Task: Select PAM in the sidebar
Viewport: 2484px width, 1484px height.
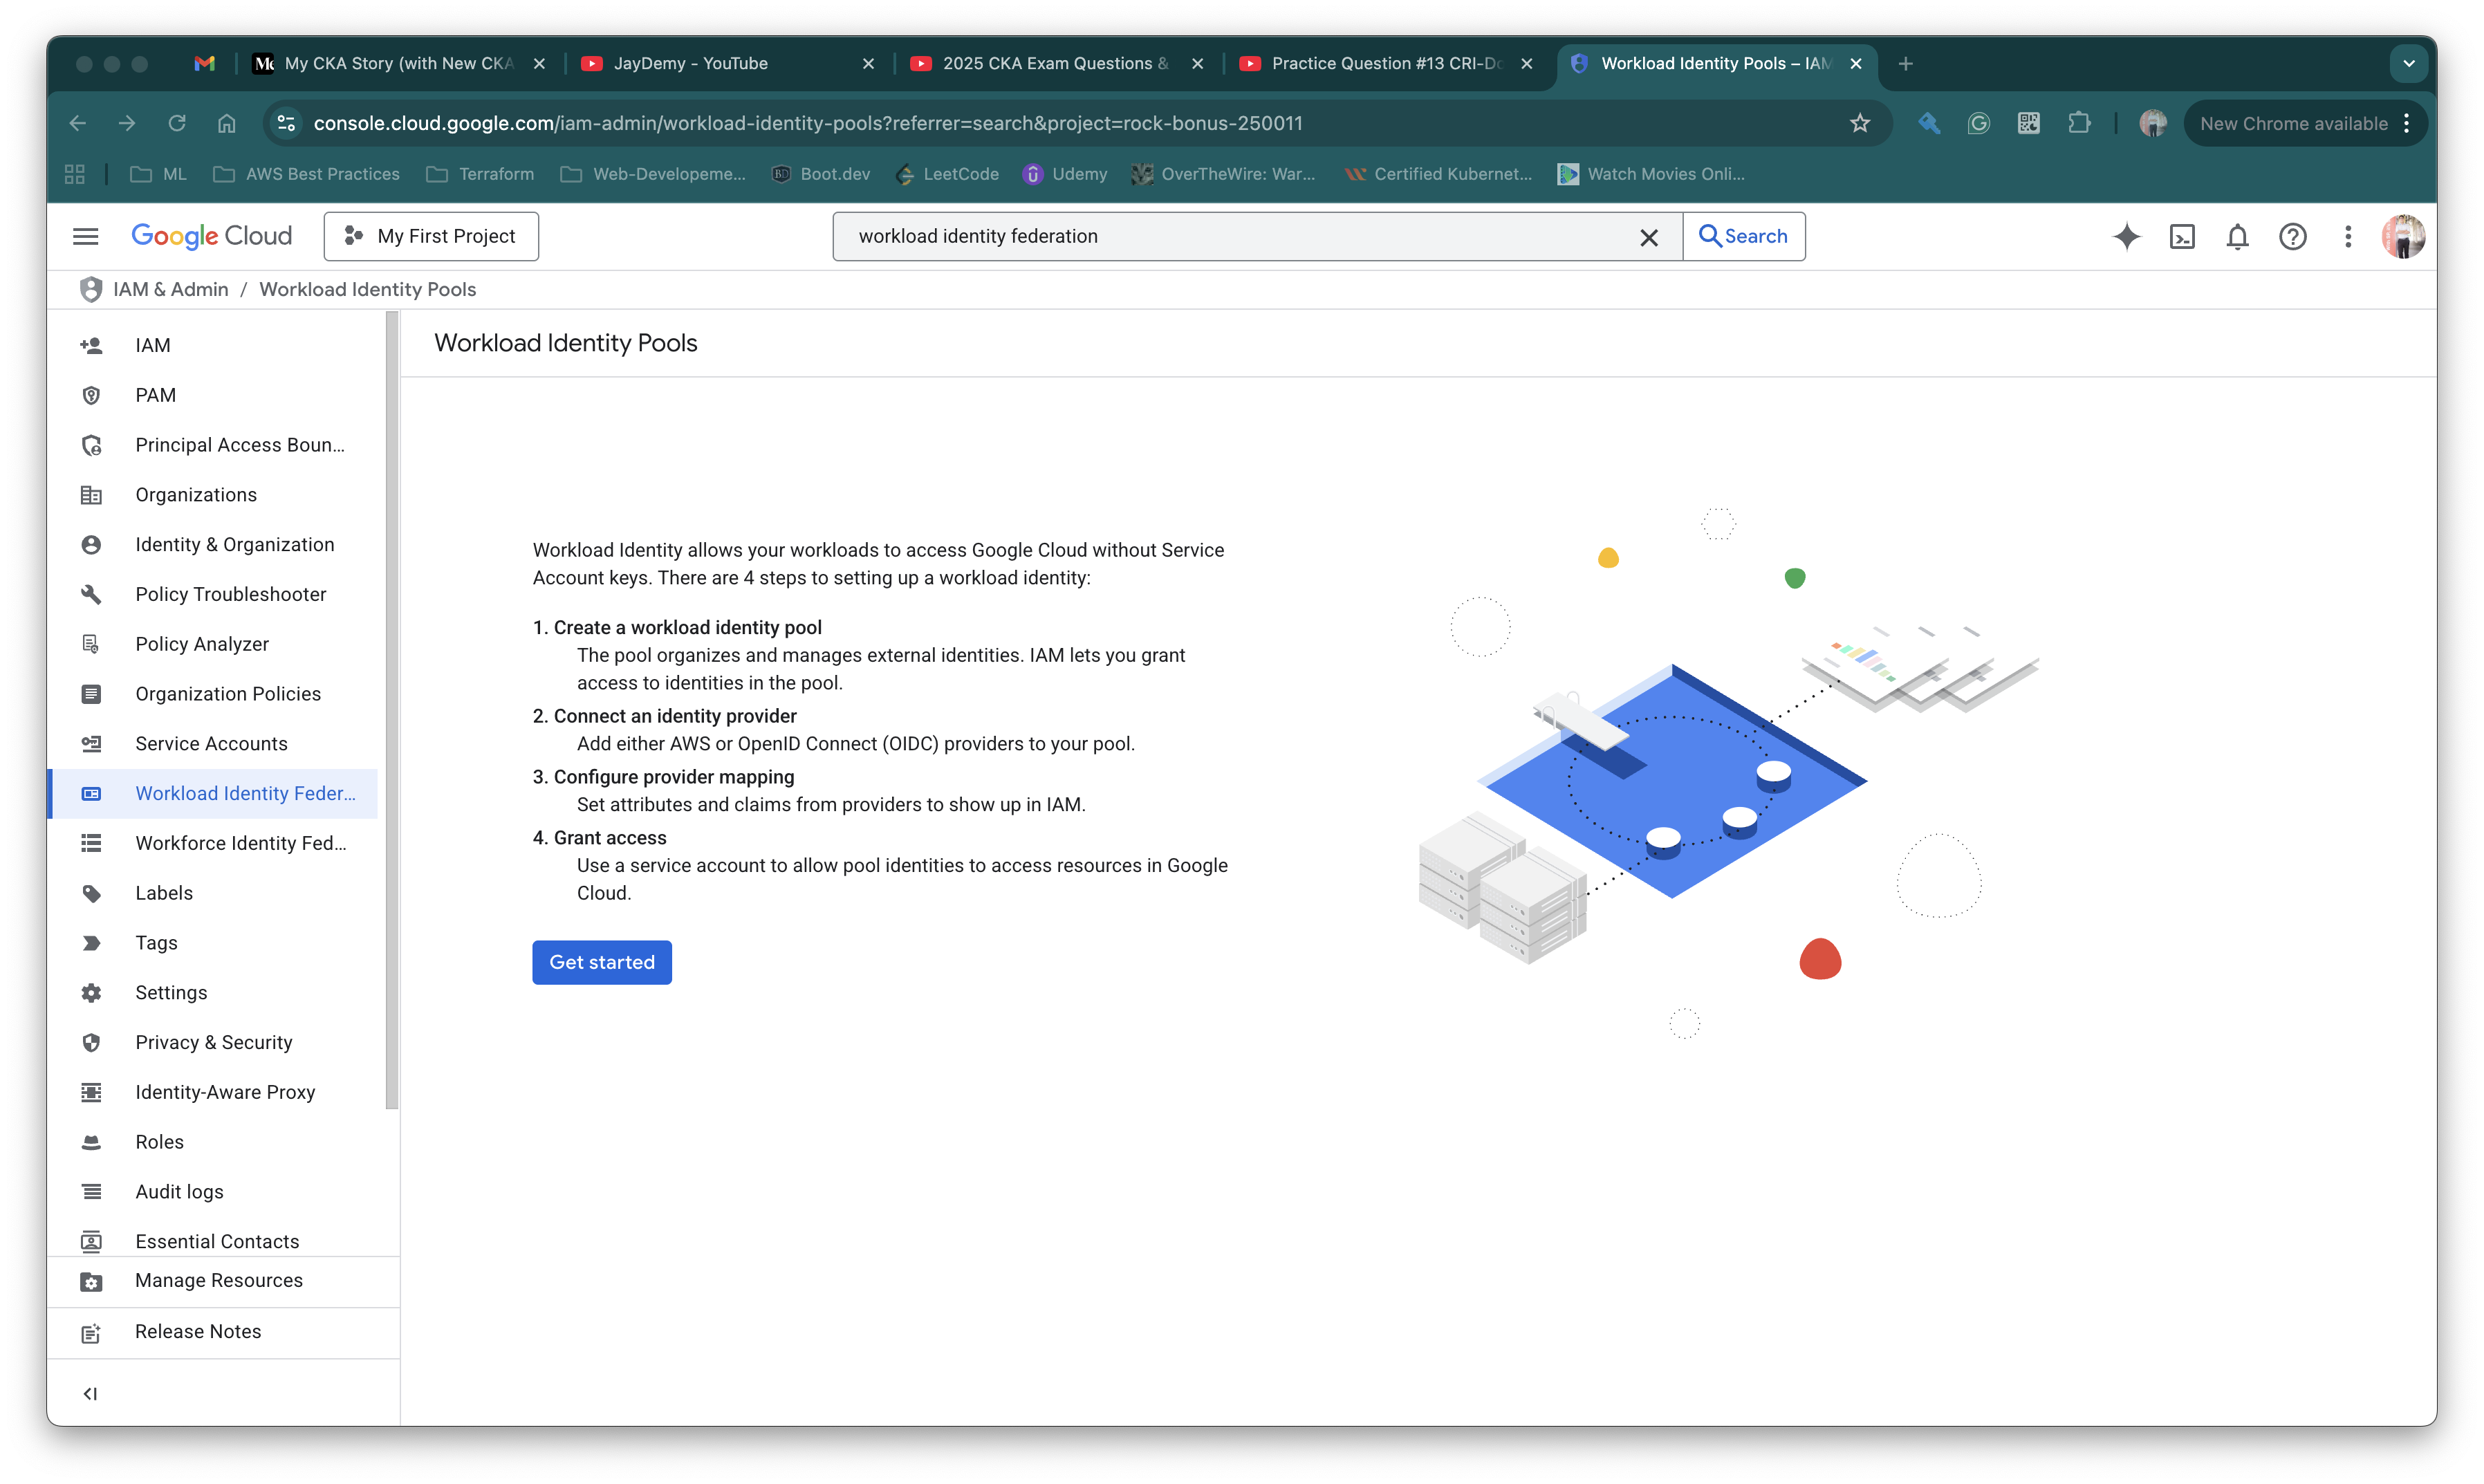Action: pos(213,395)
